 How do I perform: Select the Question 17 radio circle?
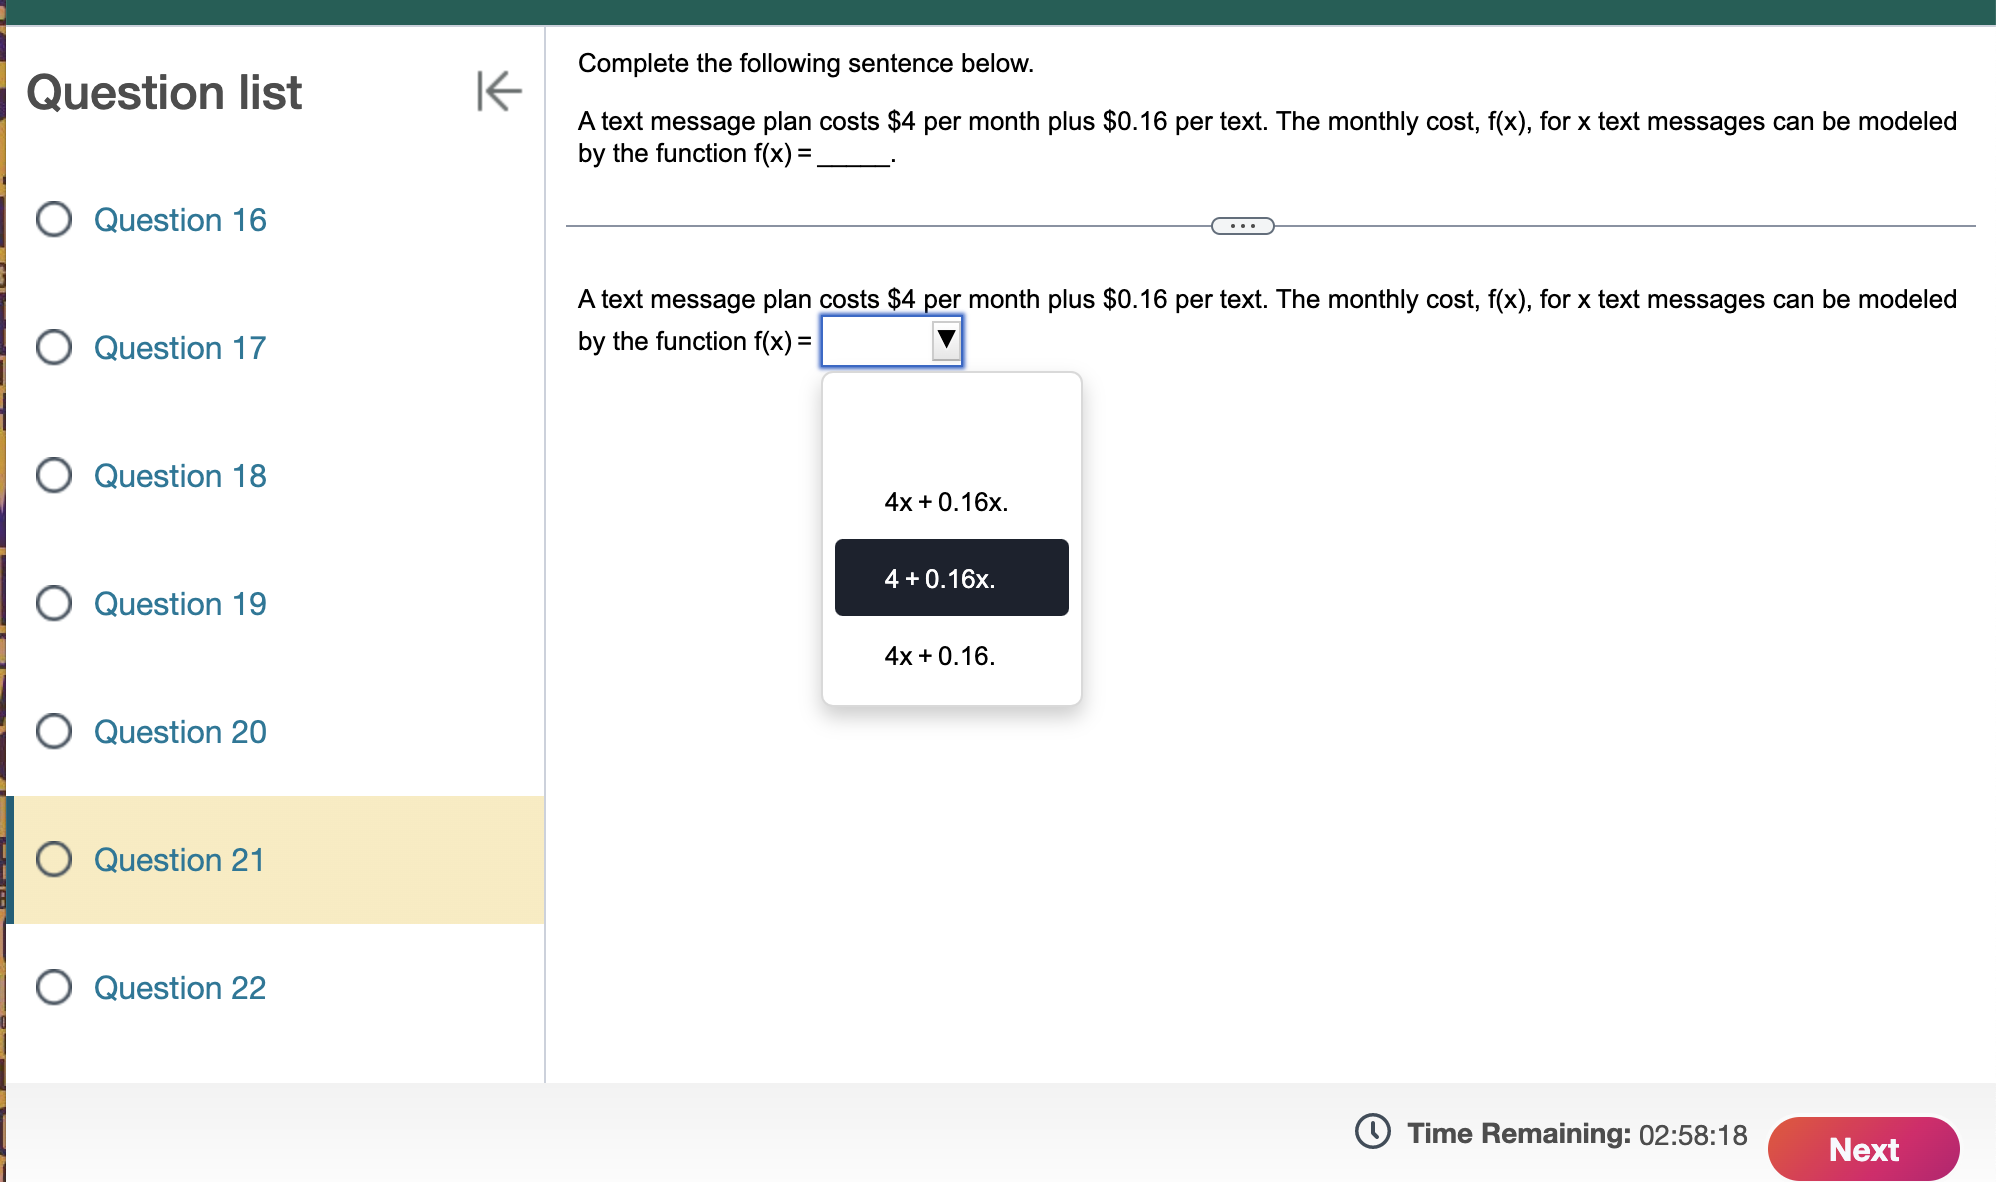(x=54, y=347)
